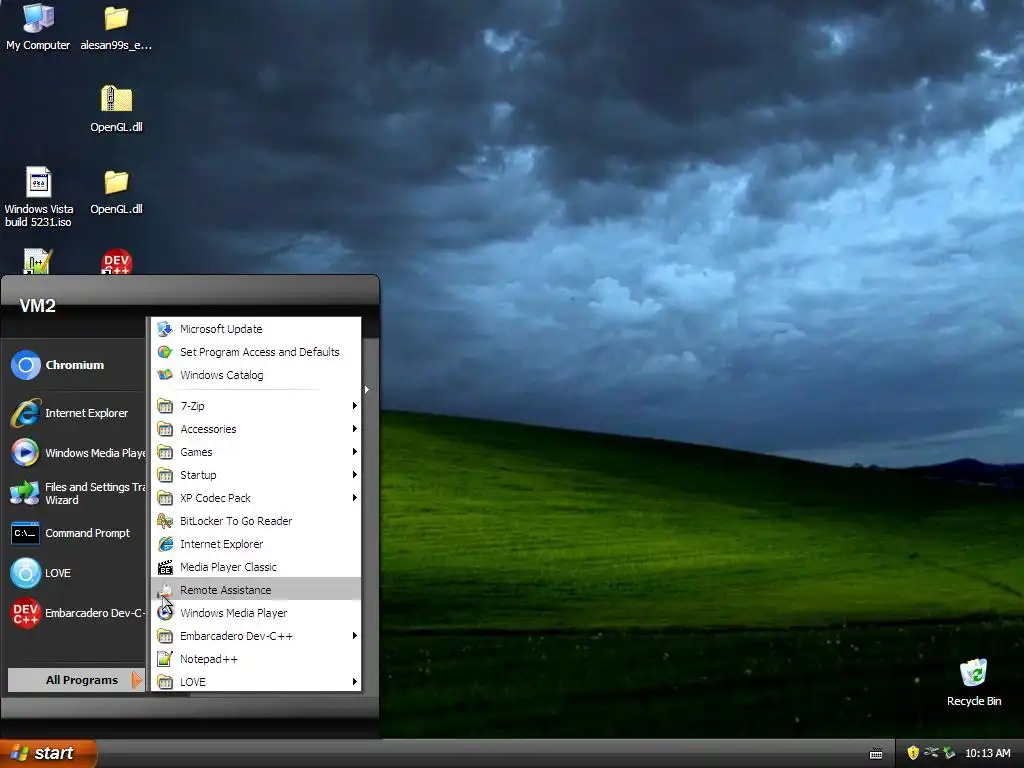This screenshot has height=768, width=1024.
Task: Launch Chromium from the Start menu
Action: pyautogui.click(x=75, y=365)
